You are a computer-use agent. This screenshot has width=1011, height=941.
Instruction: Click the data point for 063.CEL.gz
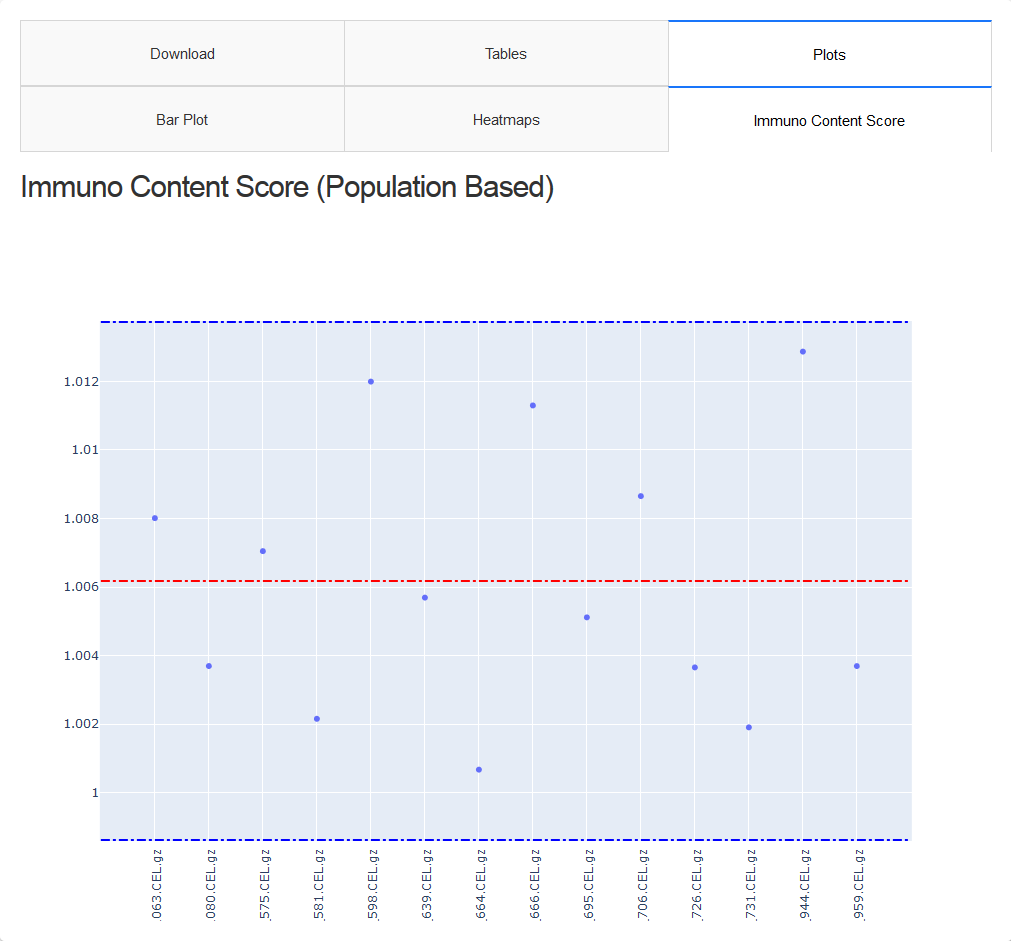(155, 518)
